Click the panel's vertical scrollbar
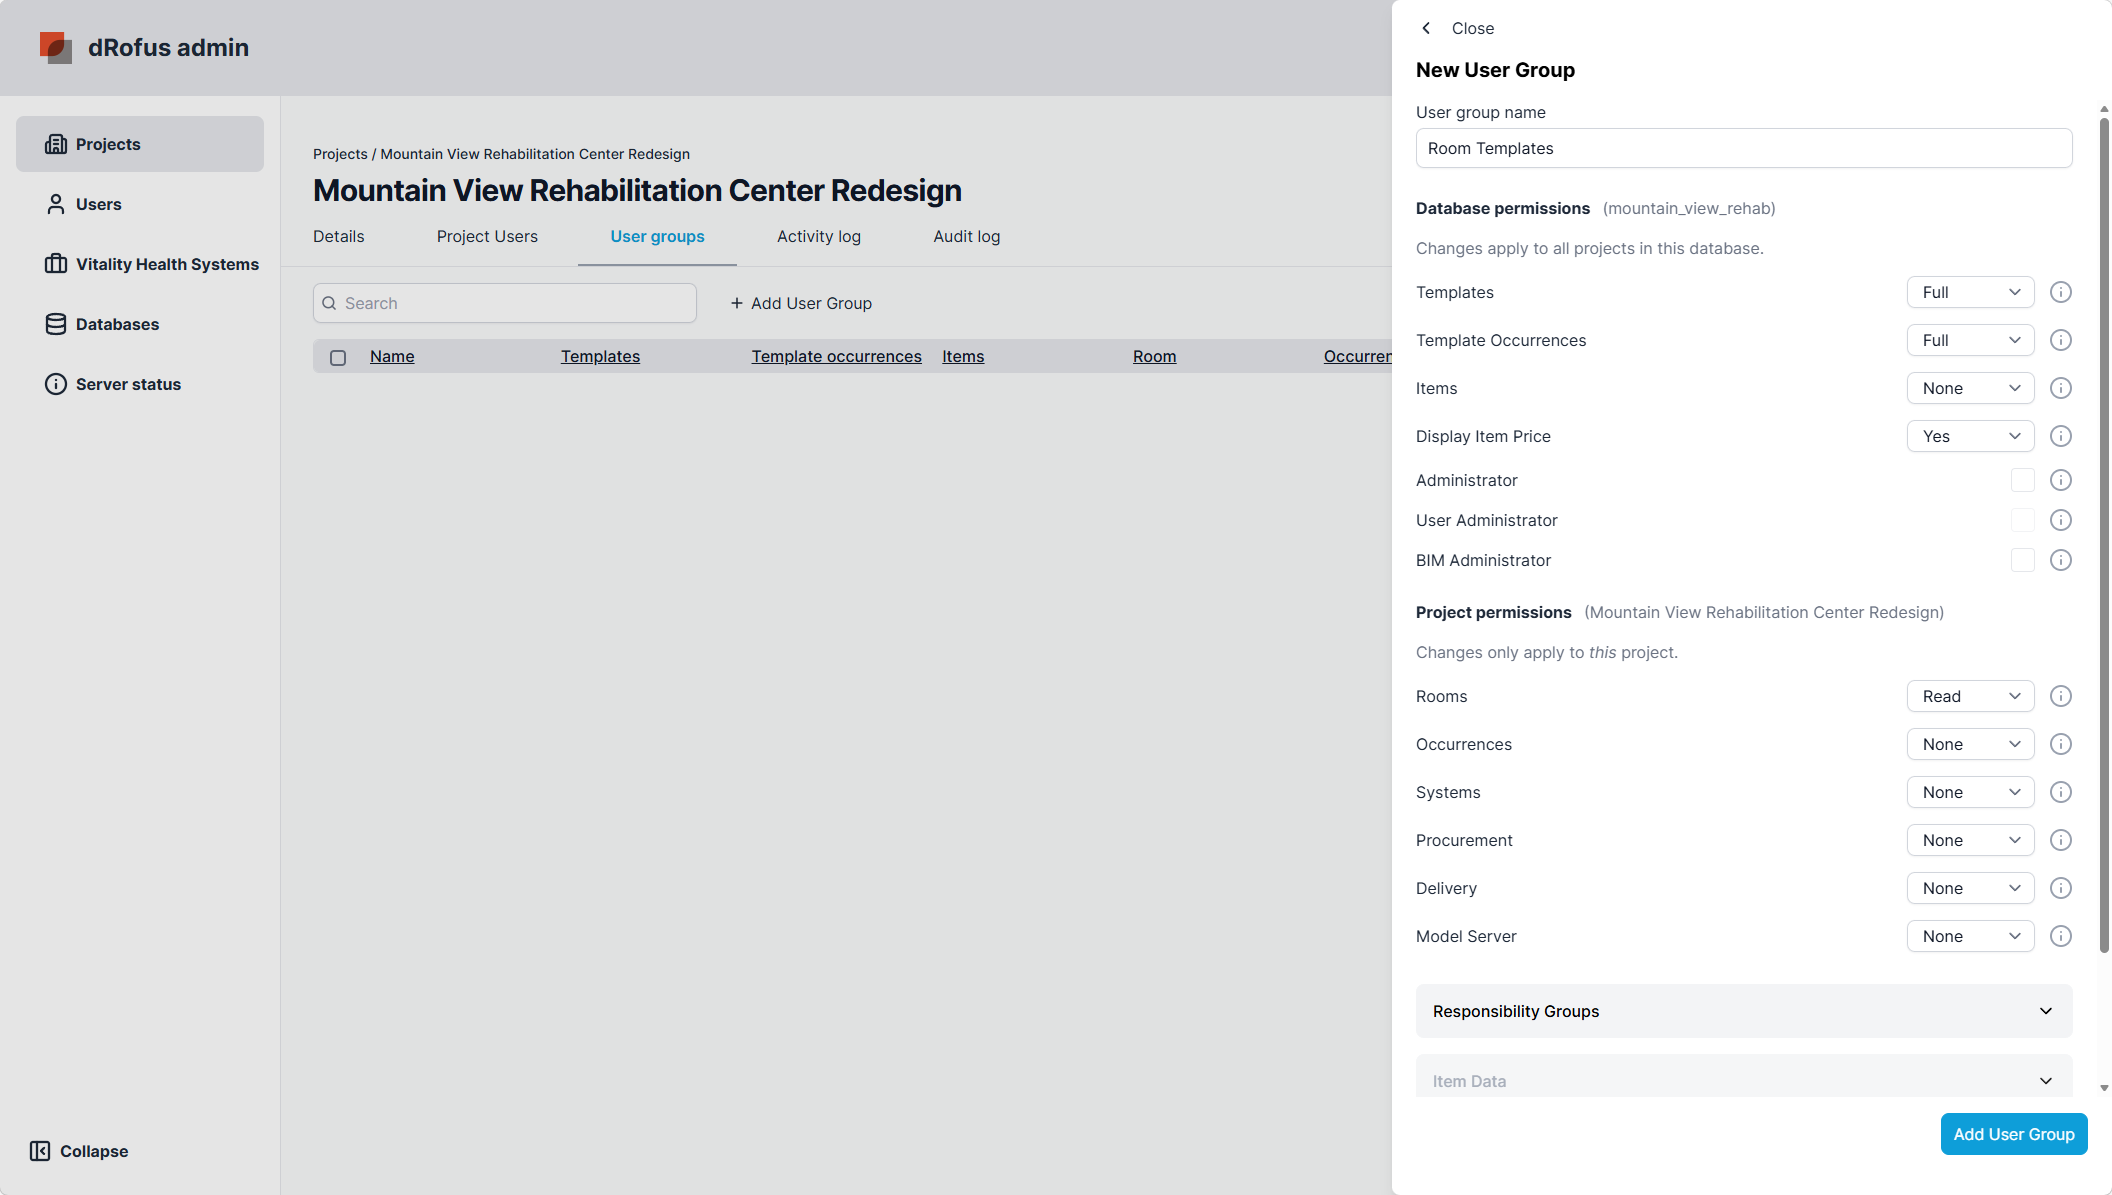2112x1195 pixels. (x=2104, y=535)
